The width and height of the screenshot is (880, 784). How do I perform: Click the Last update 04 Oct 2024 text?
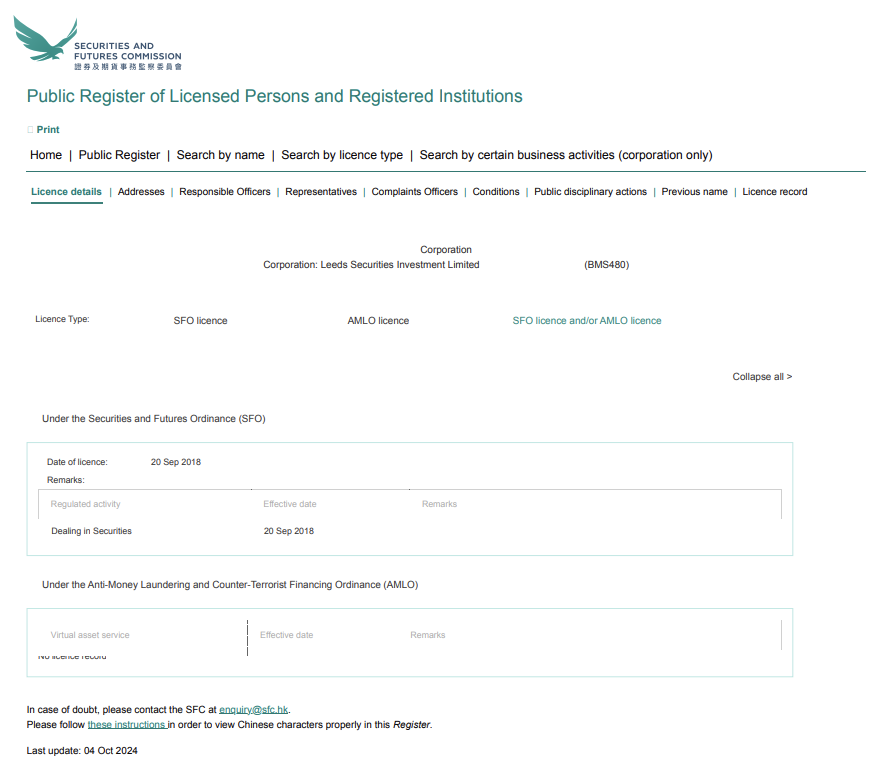tap(82, 751)
